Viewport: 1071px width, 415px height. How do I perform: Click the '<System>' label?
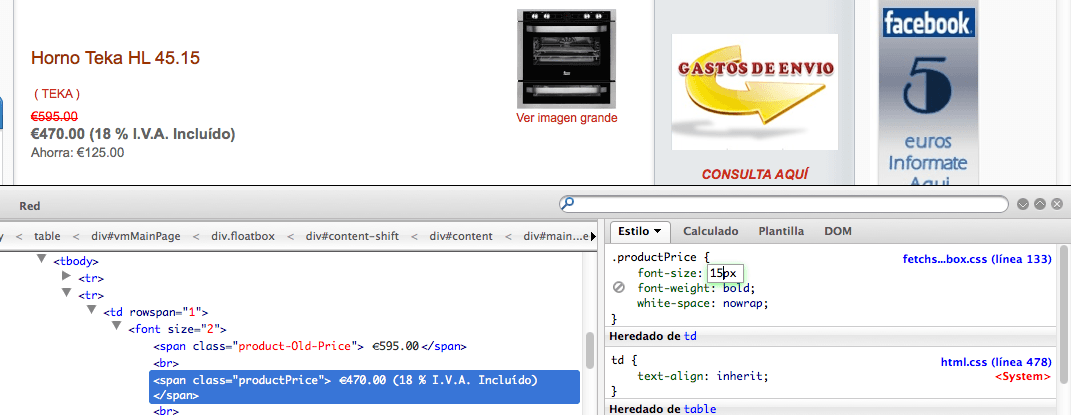[x=1023, y=376]
